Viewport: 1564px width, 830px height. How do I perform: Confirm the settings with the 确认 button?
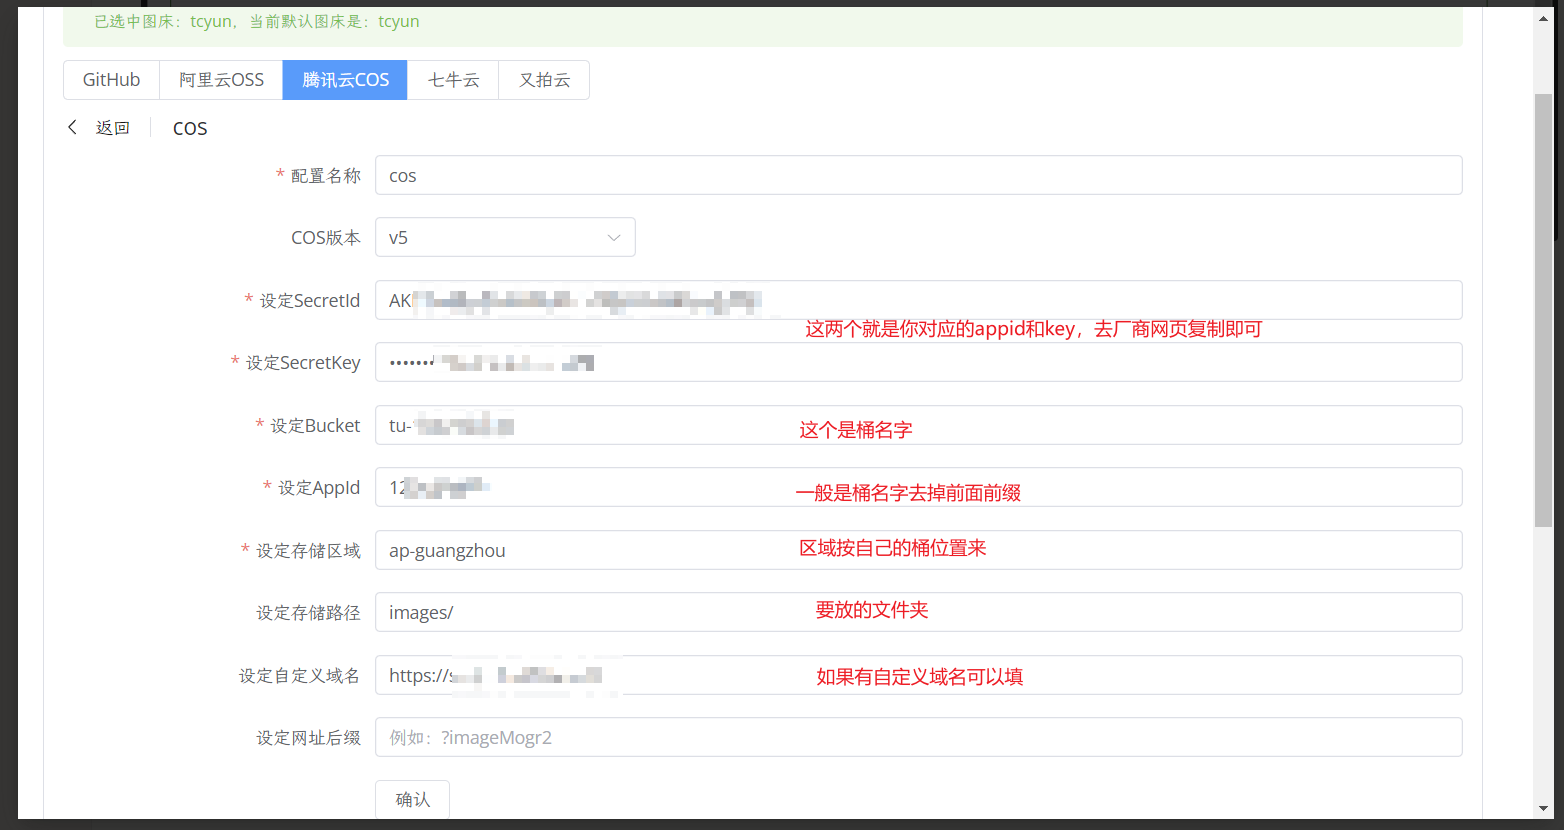point(412,799)
